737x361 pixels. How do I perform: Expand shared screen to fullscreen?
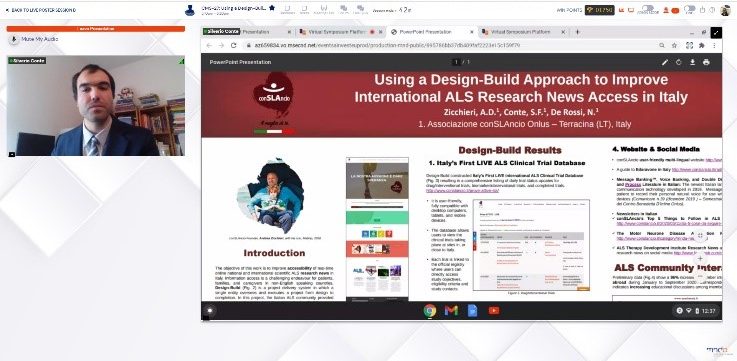(716, 32)
